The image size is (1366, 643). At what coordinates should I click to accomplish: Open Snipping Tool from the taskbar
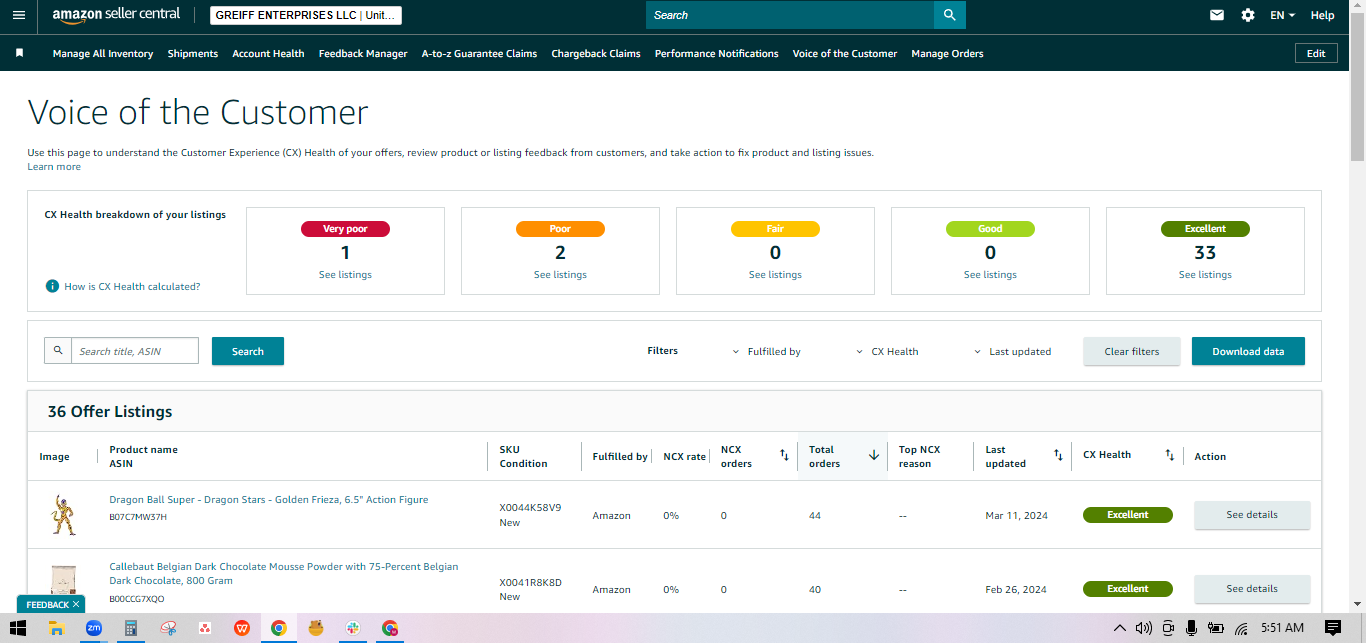(168, 628)
